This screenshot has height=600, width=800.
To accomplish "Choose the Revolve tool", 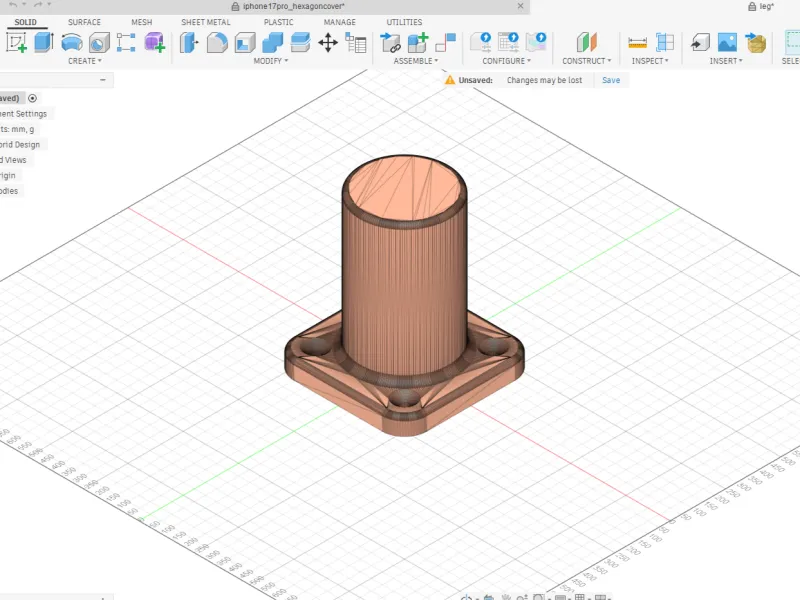I will coord(72,42).
